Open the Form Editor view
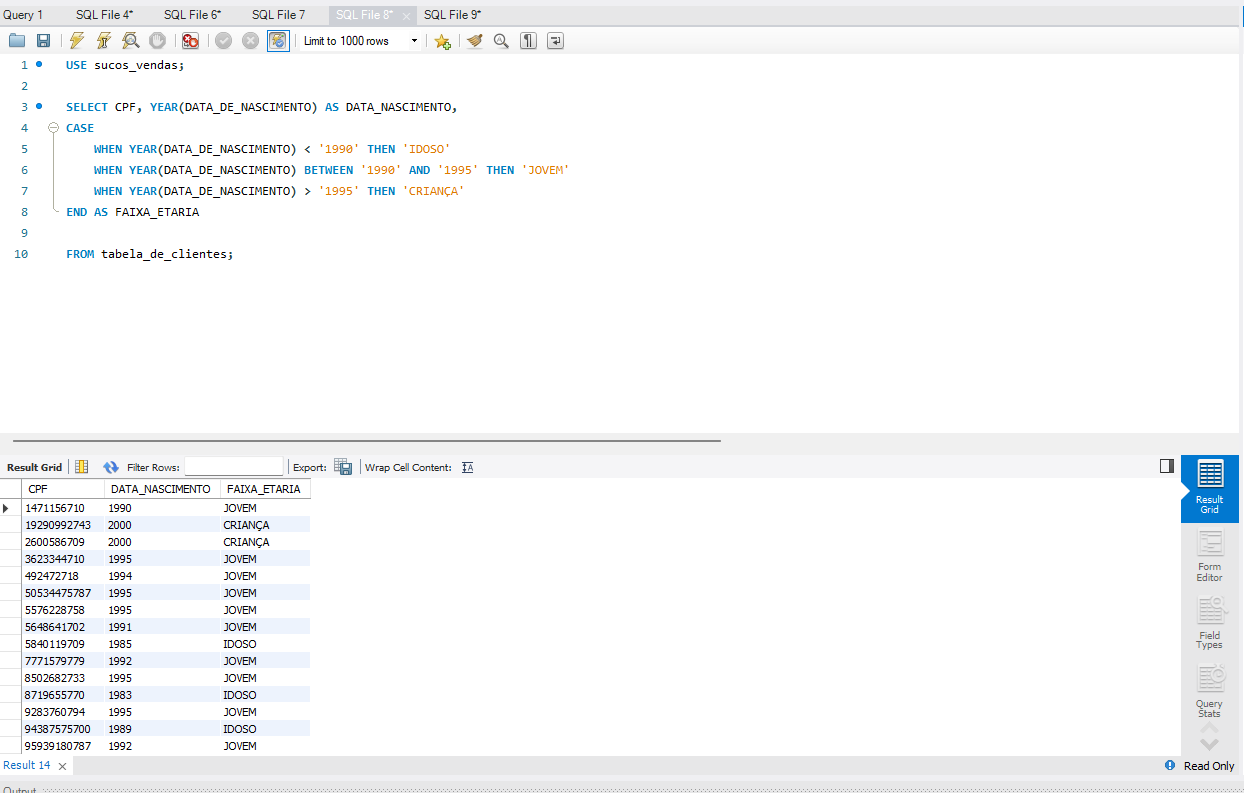Viewport: 1244px width, 793px height. click(1209, 555)
